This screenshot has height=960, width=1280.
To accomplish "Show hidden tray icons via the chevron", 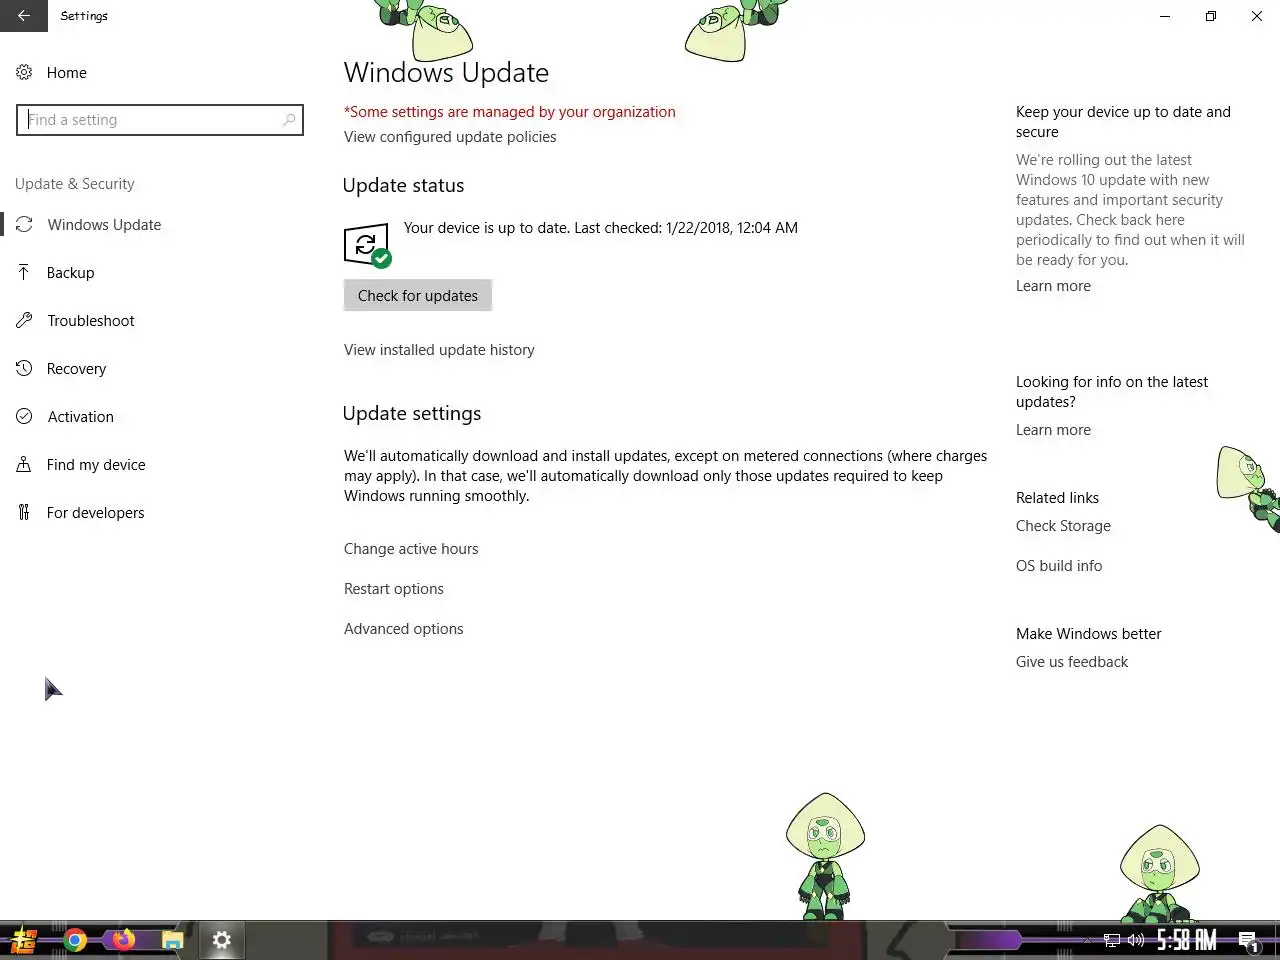I will pos(1087,940).
